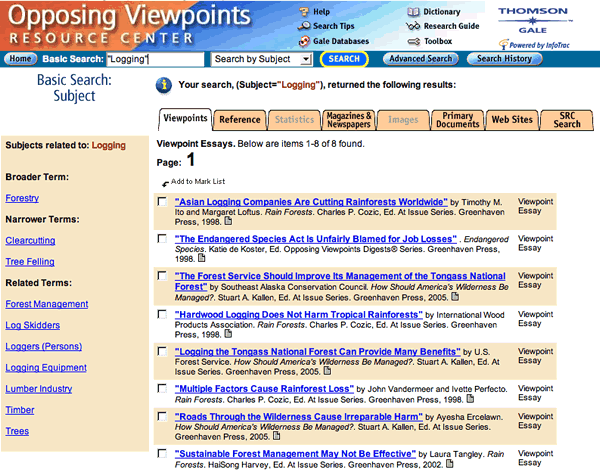Check the box for Asian Logging Companies essay
The height and width of the screenshot is (473, 600).
162,202
